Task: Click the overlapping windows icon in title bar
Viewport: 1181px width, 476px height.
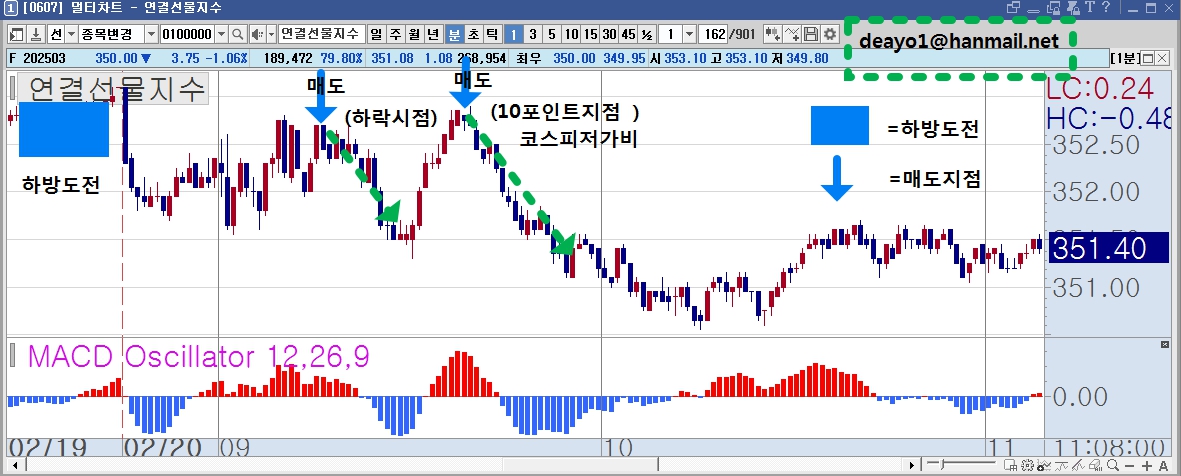Action: (1013, 7)
